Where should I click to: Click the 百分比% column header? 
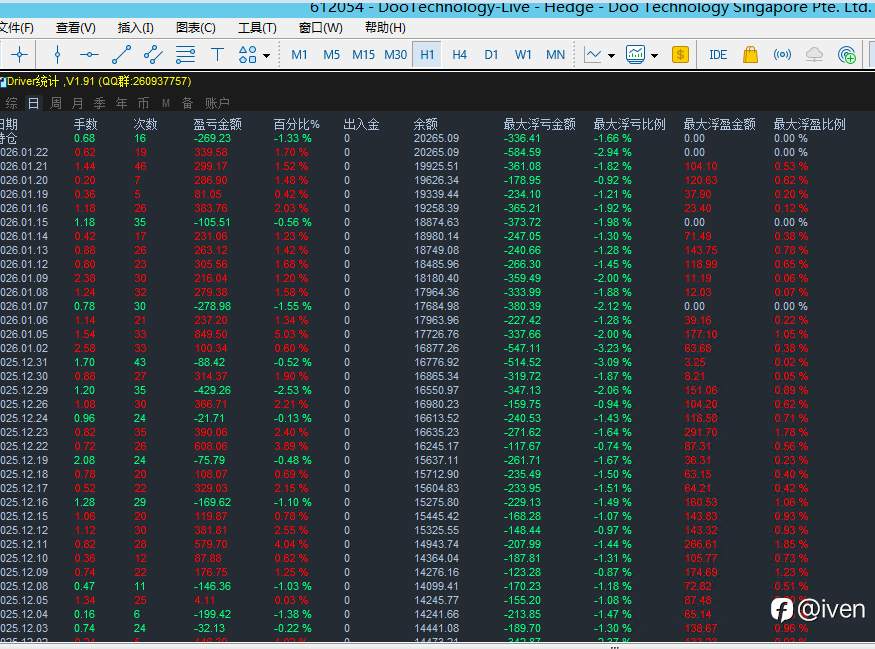pyautogui.click(x=296, y=124)
